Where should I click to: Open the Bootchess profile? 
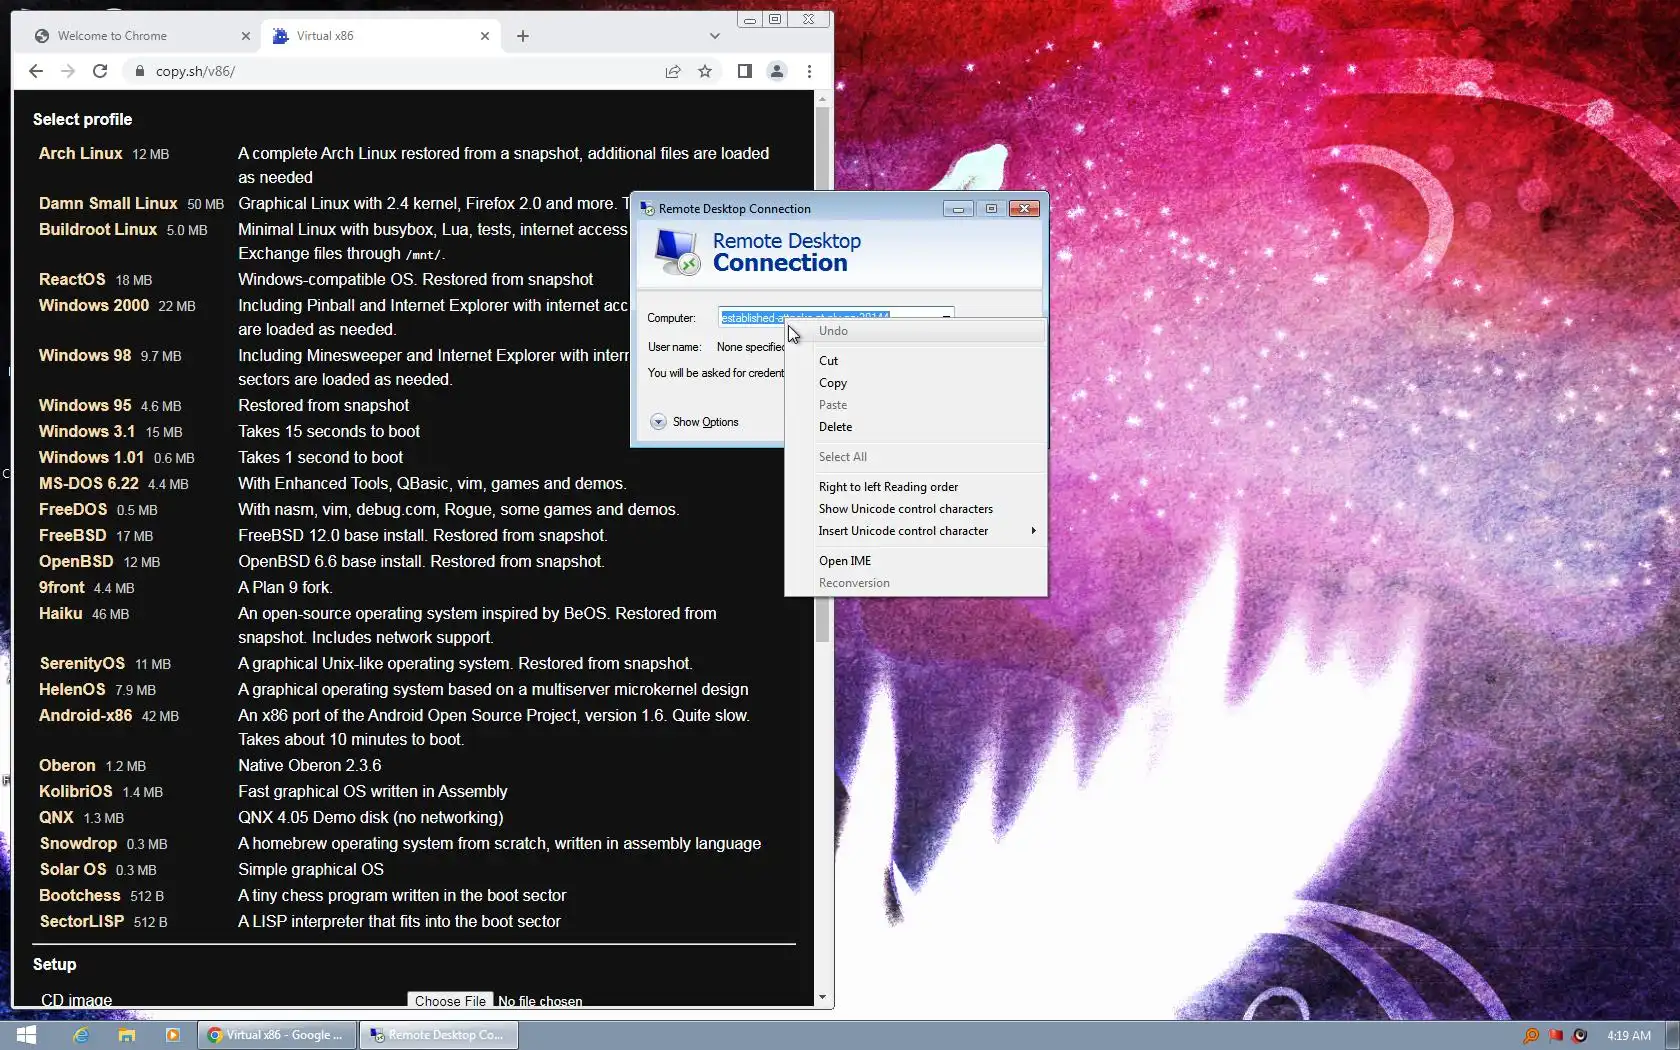click(80, 895)
